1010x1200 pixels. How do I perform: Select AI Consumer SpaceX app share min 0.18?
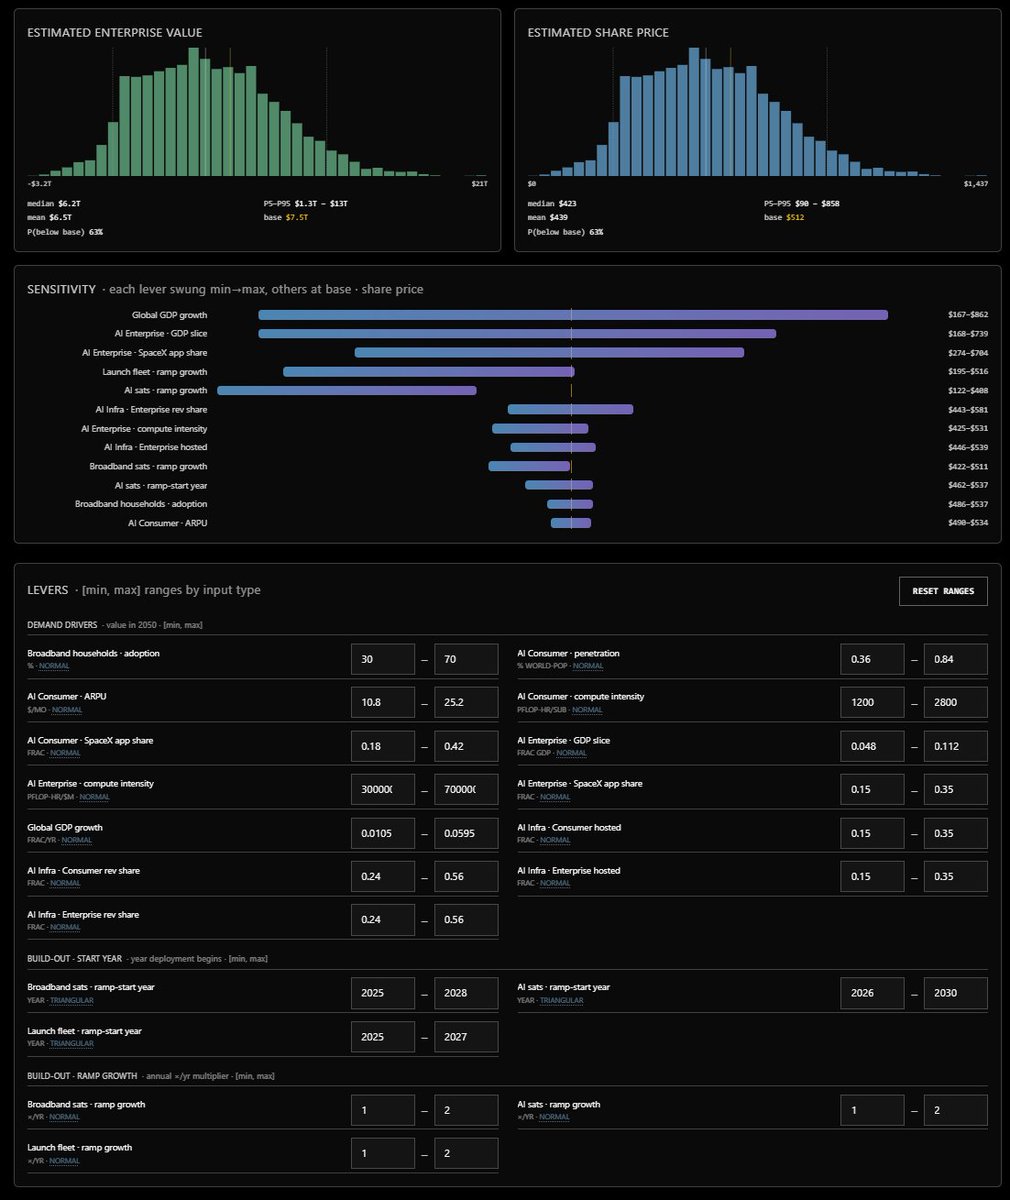pyautogui.click(x=383, y=746)
